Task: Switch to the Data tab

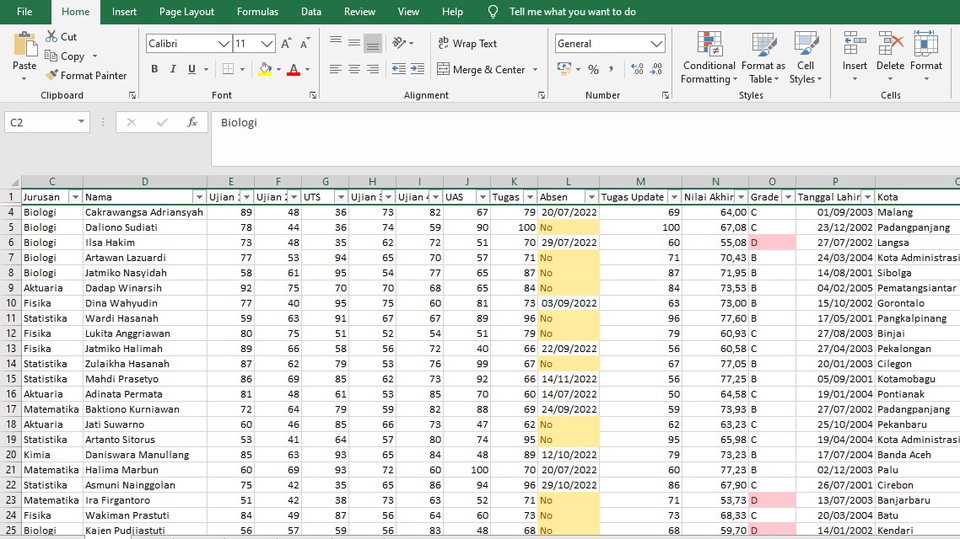Action: pyautogui.click(x=311, y=12)
